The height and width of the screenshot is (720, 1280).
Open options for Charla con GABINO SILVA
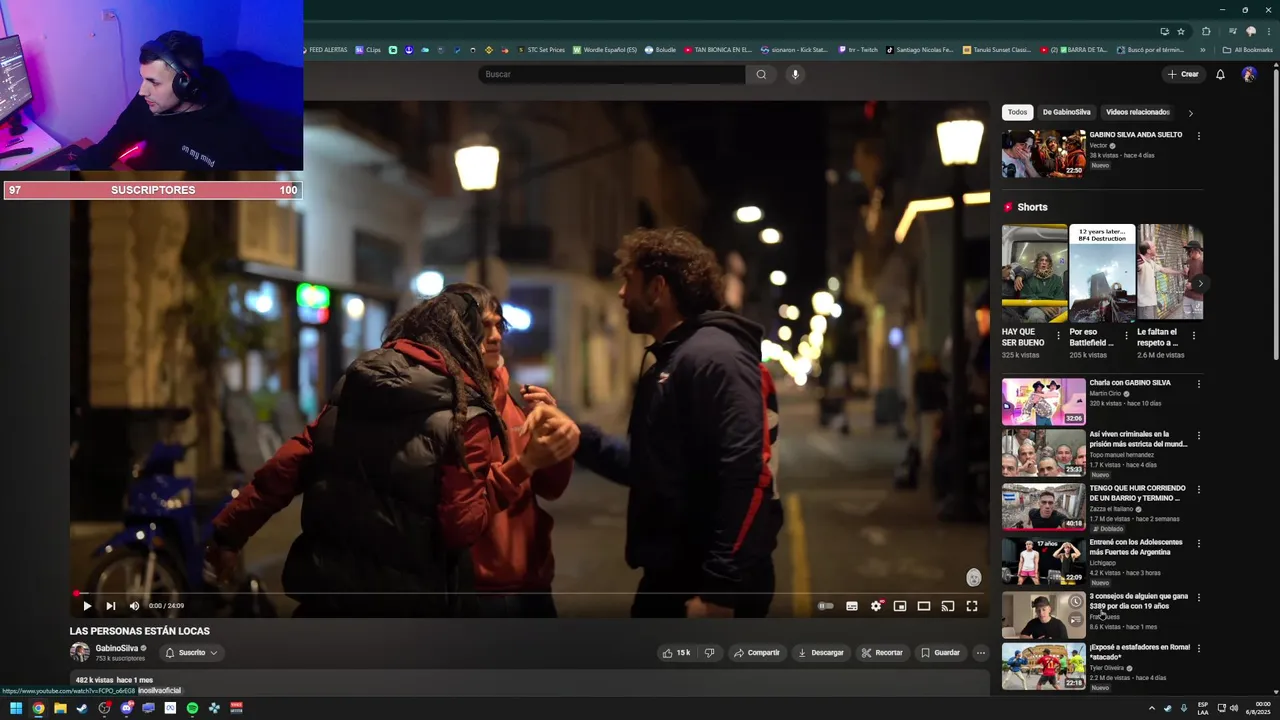1198,384
